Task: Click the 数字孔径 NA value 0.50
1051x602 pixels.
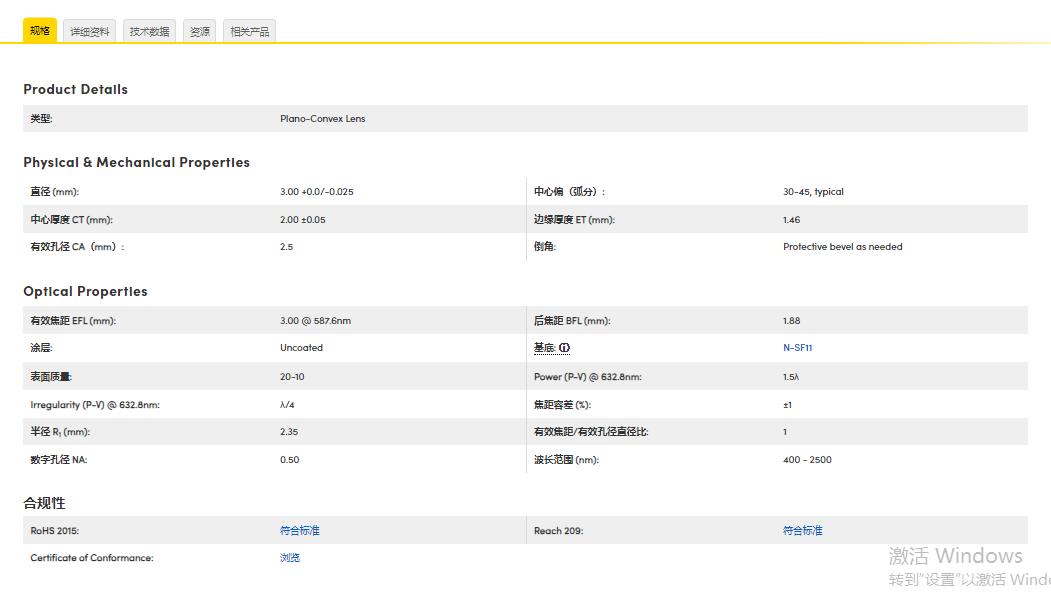Action: (289, 460)
